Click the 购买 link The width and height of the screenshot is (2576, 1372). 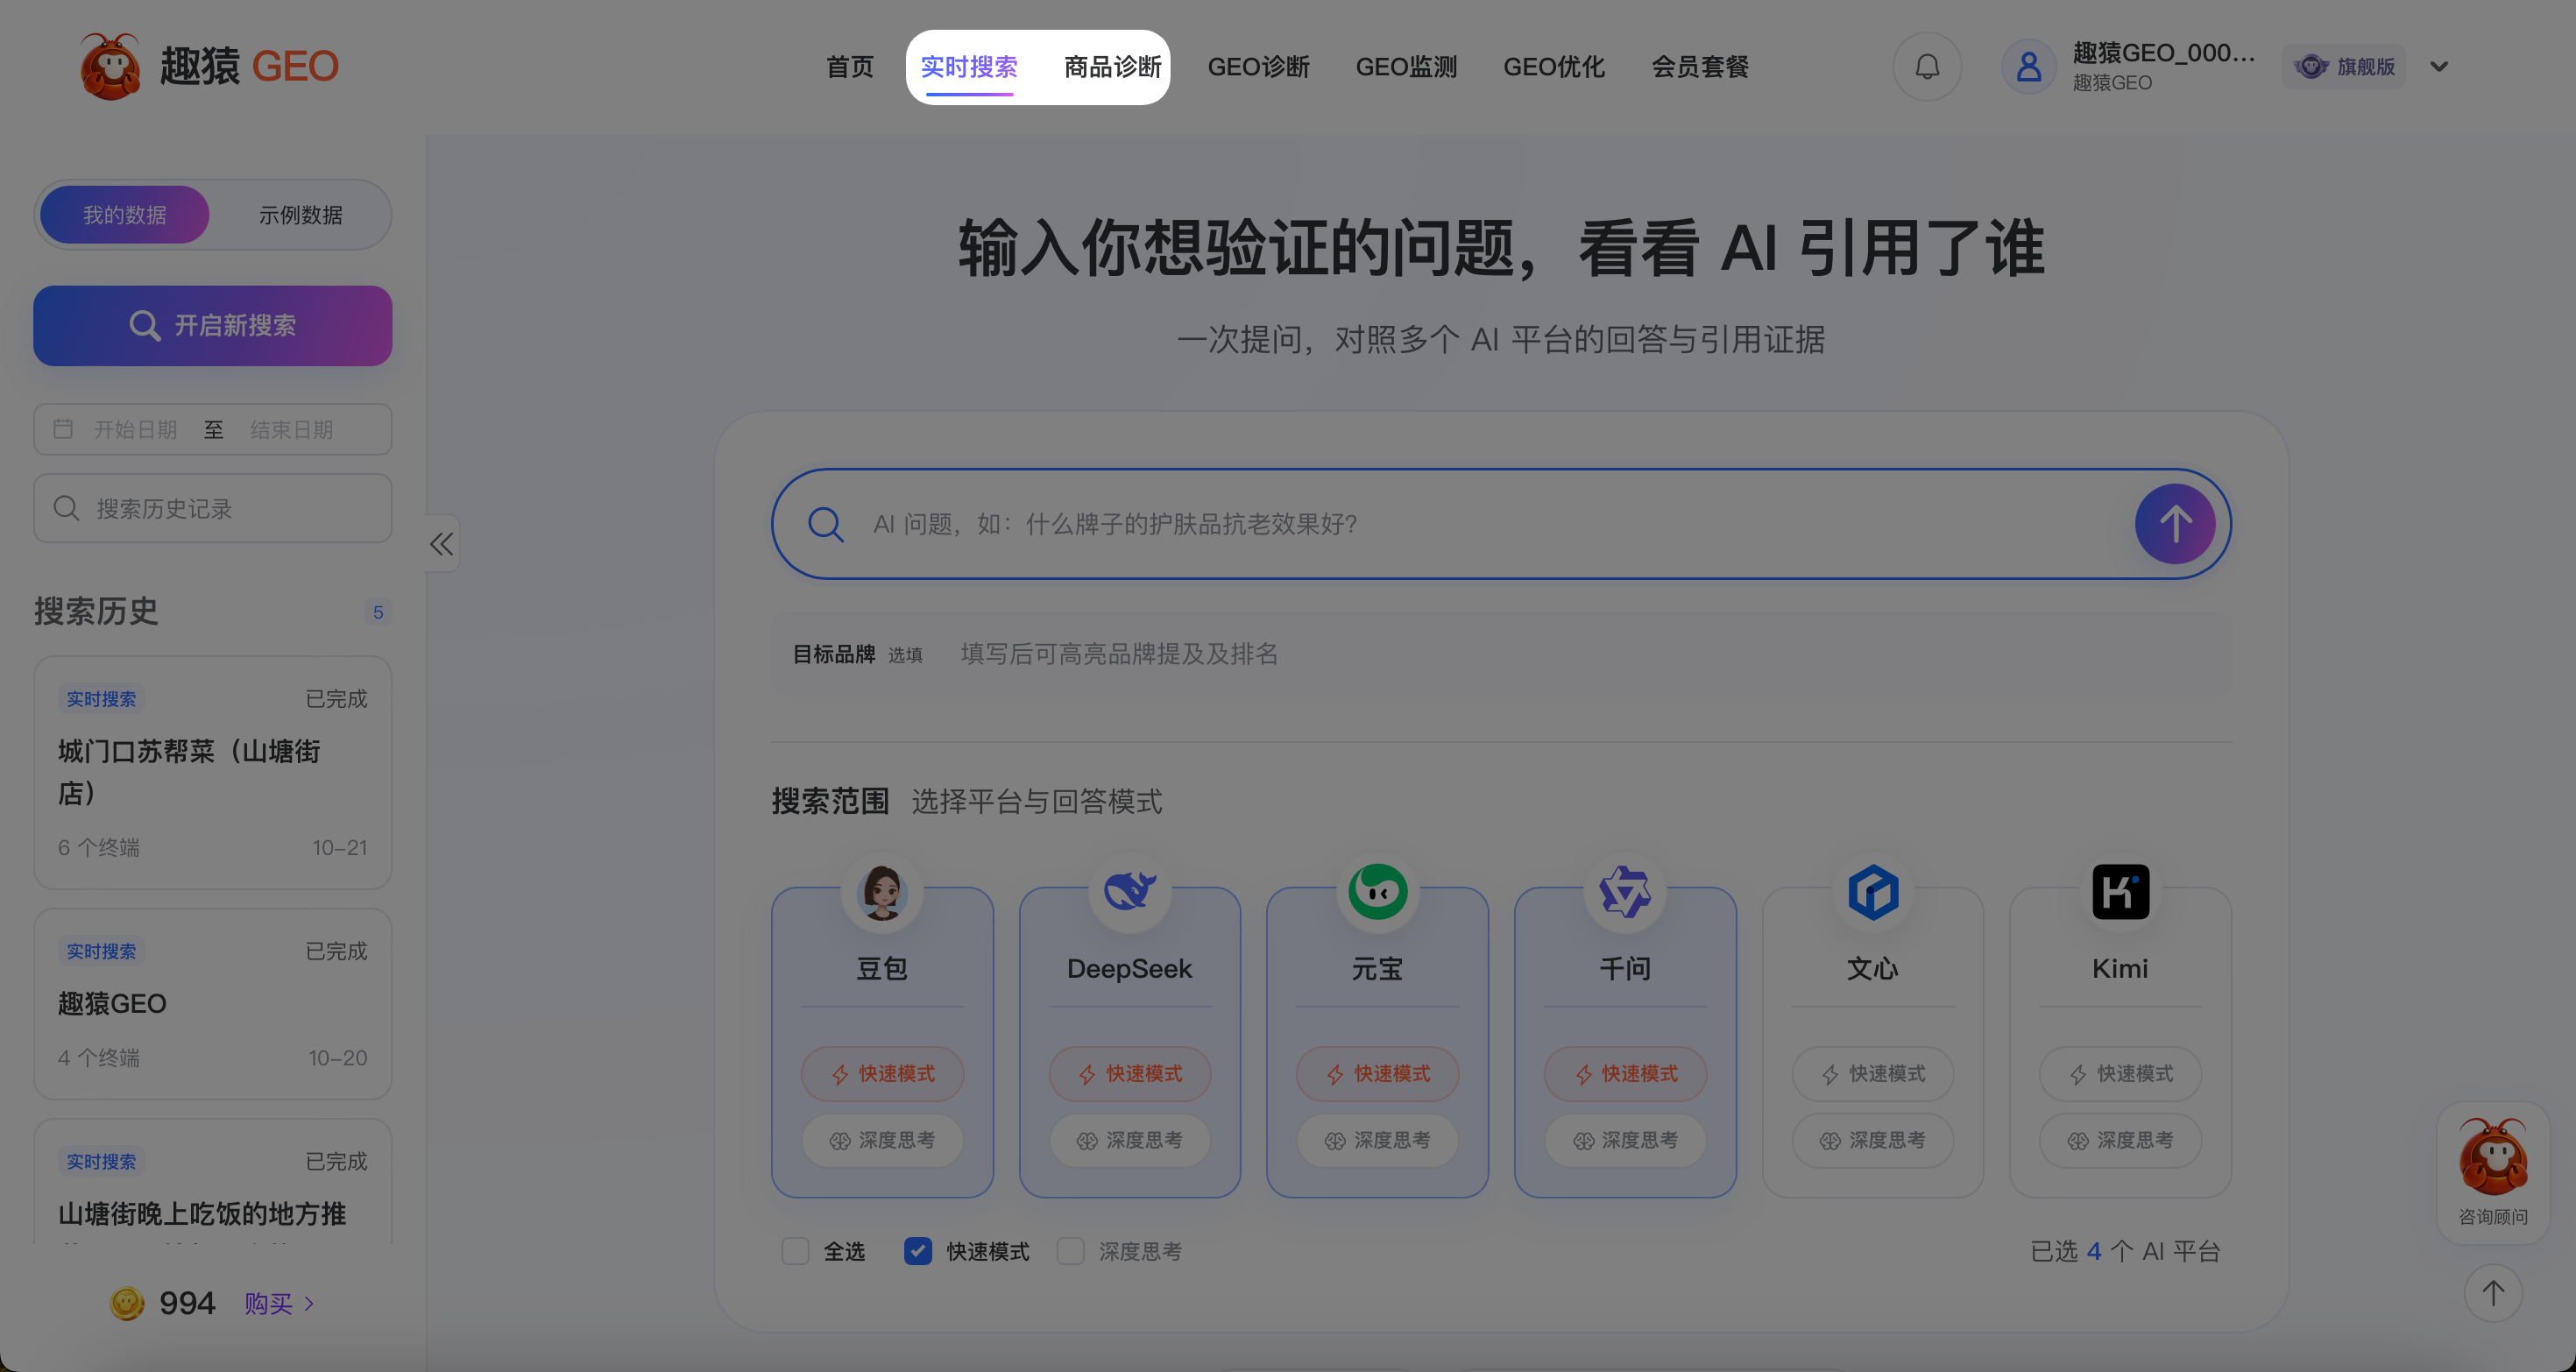279,1303
